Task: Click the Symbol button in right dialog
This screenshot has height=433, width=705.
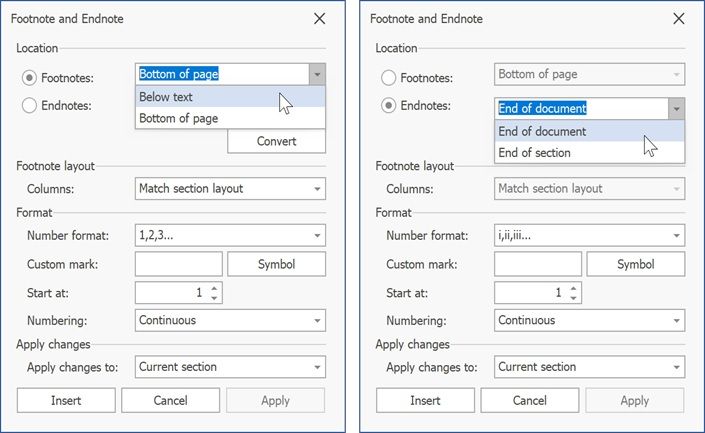Action: pos(635,264)
